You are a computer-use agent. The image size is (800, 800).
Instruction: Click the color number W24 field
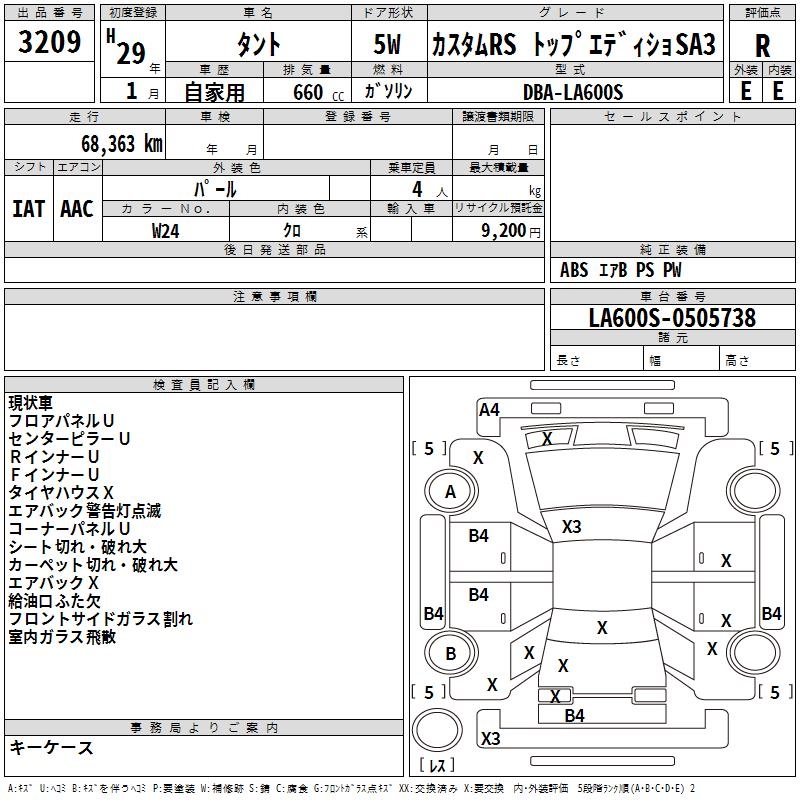click(166, 229)
